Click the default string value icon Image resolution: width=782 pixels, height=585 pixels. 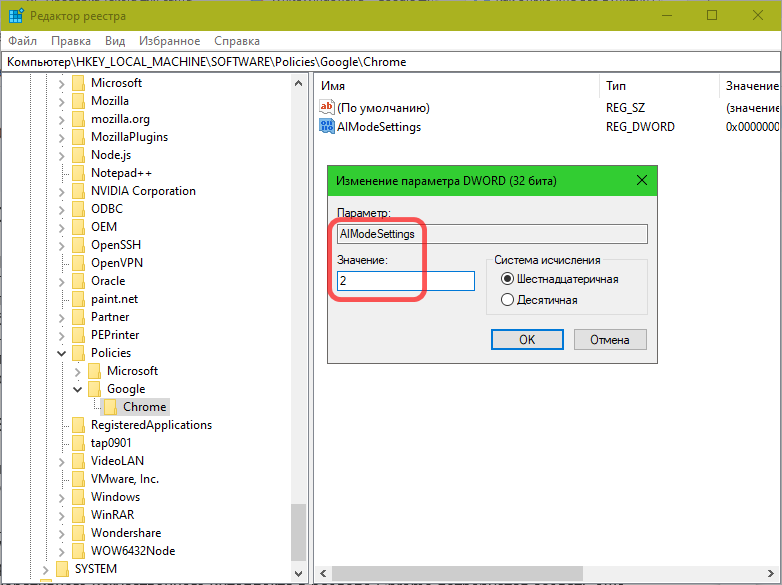(327, 107)
